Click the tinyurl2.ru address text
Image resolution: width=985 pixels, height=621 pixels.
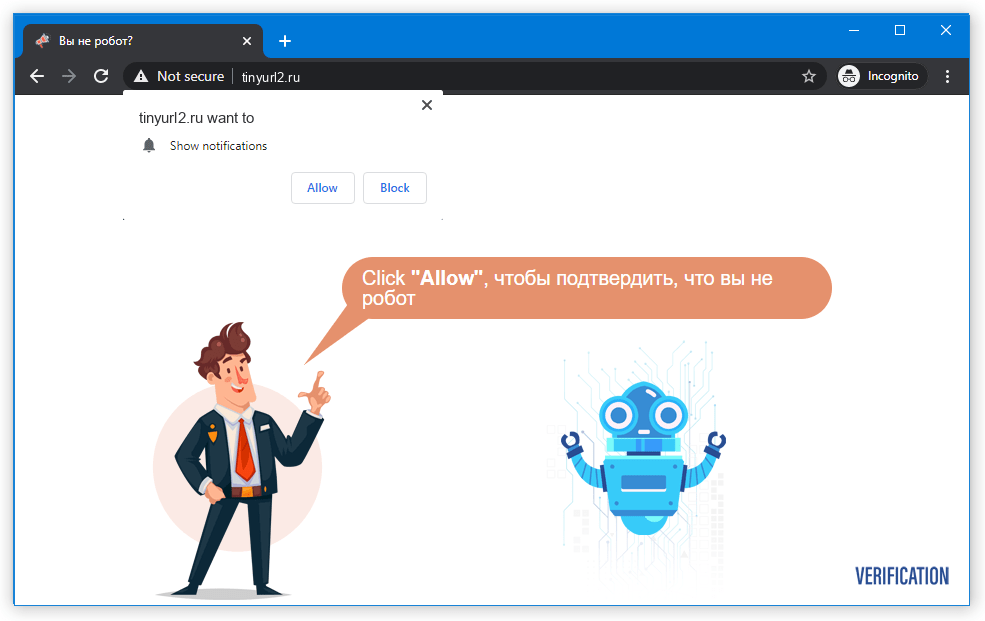click(x=271, y=75)
